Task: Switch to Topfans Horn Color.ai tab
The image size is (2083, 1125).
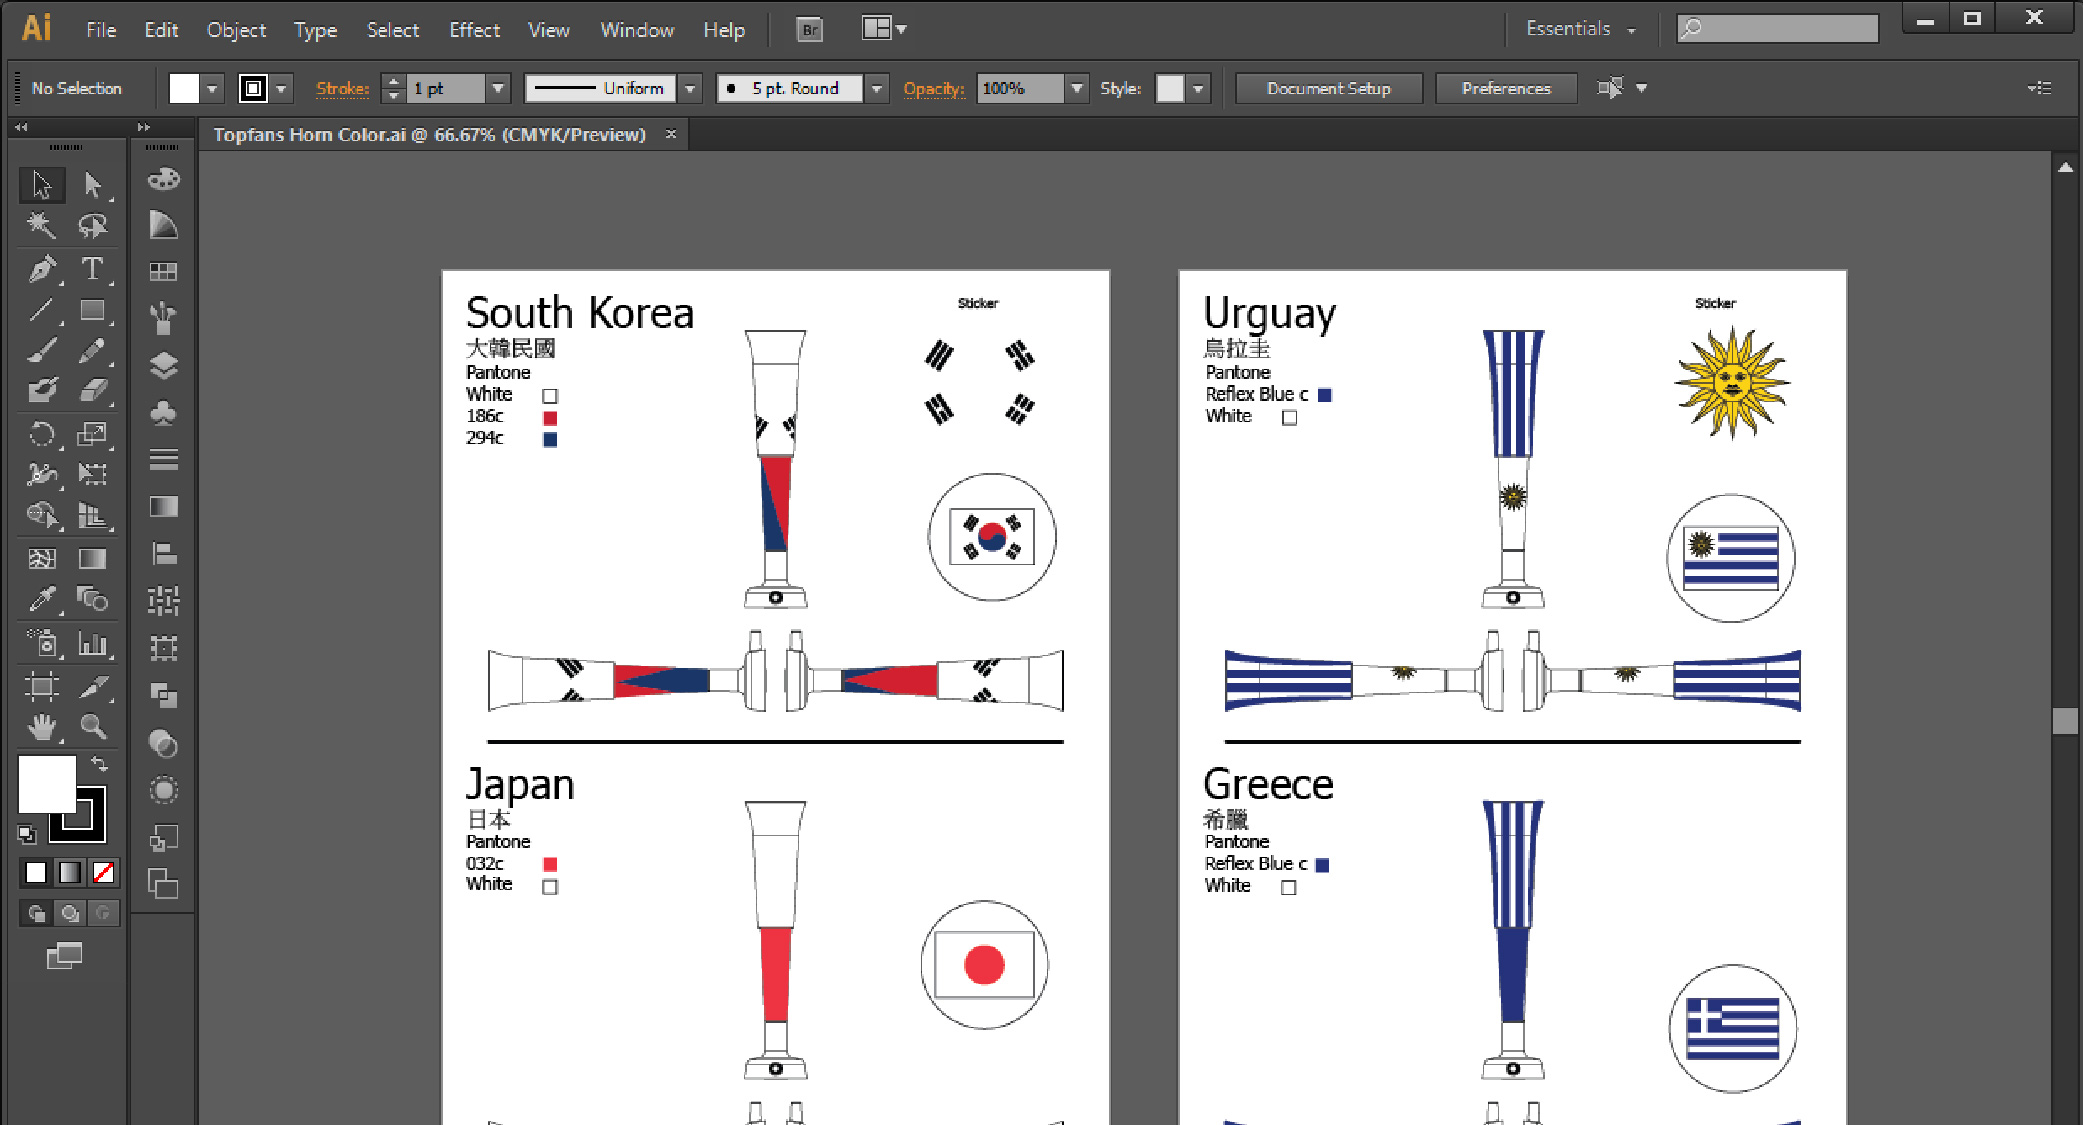Action: coord(430,134)
